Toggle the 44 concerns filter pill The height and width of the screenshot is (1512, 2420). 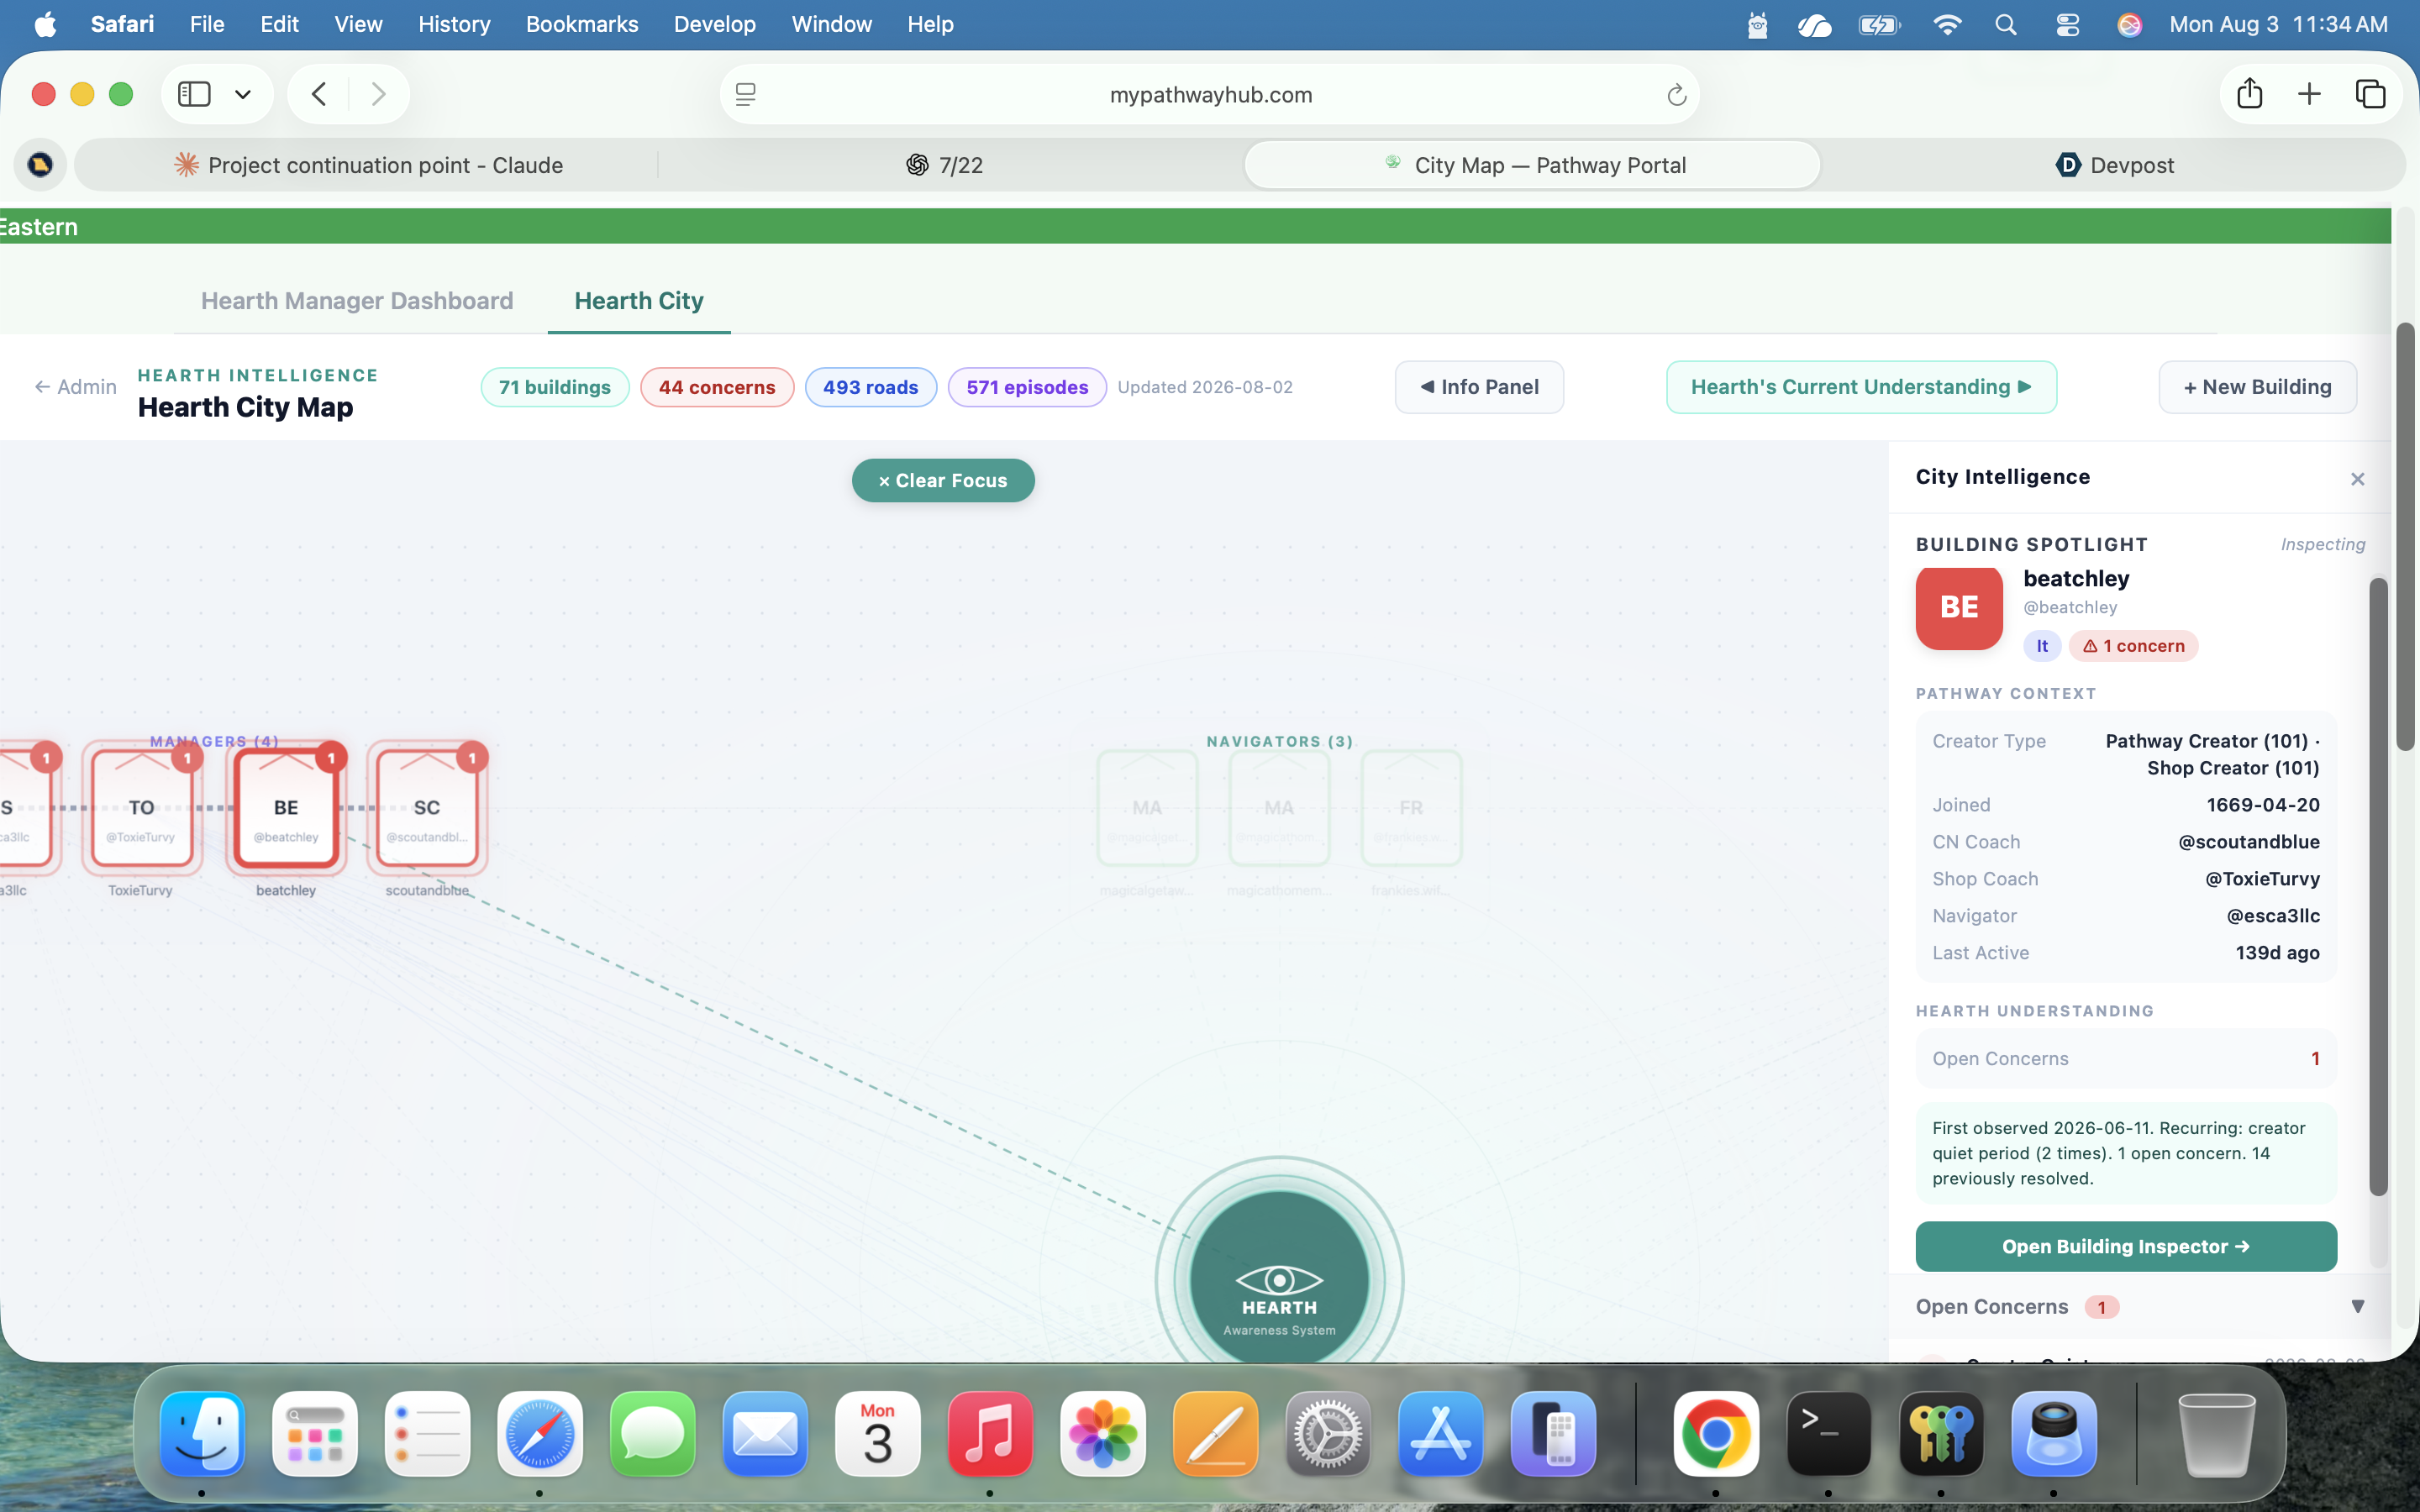click(x=717, y=387)
